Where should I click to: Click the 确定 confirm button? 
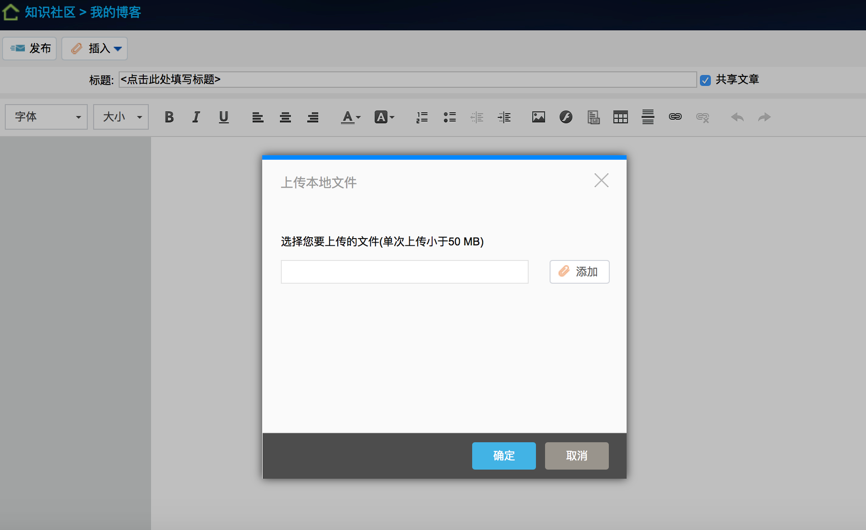(504, 456)
